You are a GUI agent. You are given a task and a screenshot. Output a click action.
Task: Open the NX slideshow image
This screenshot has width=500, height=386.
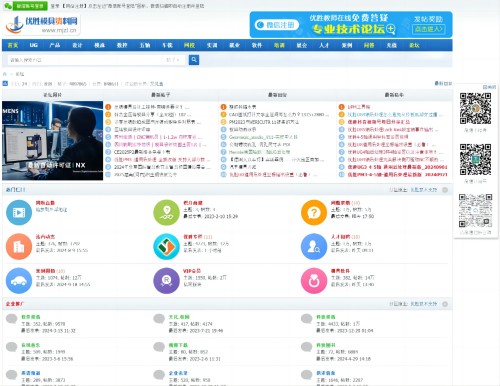52,141
